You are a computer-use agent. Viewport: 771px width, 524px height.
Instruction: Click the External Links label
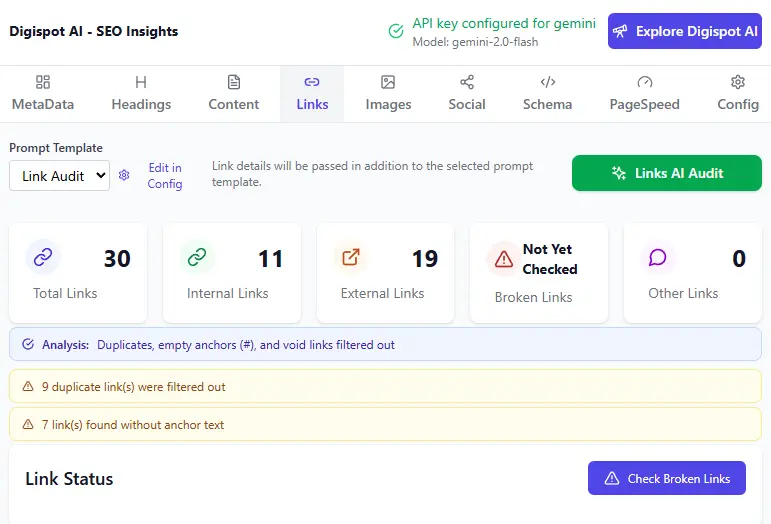(382, 293)
